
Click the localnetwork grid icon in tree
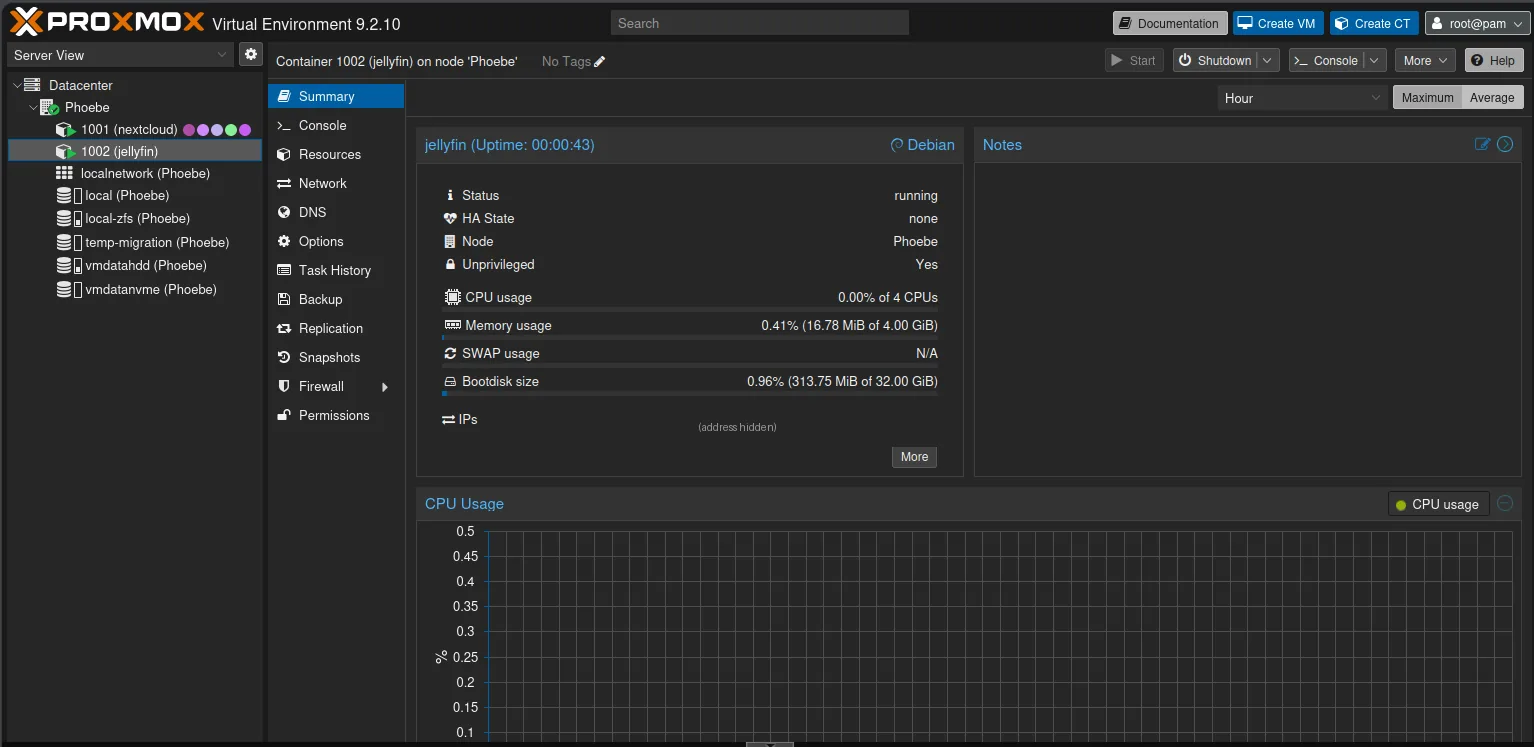[64, 173]
